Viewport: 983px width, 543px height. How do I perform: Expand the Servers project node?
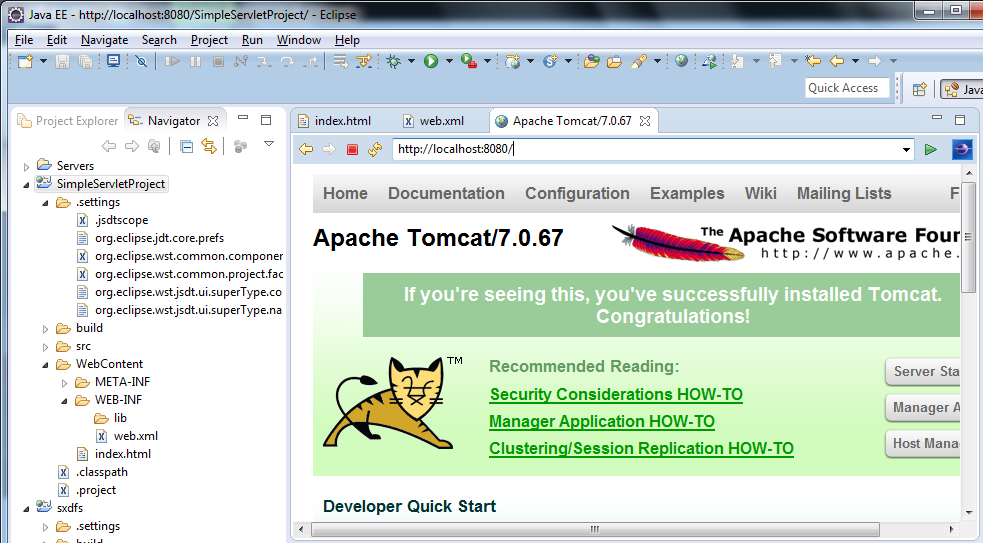[x=26, y=167]
